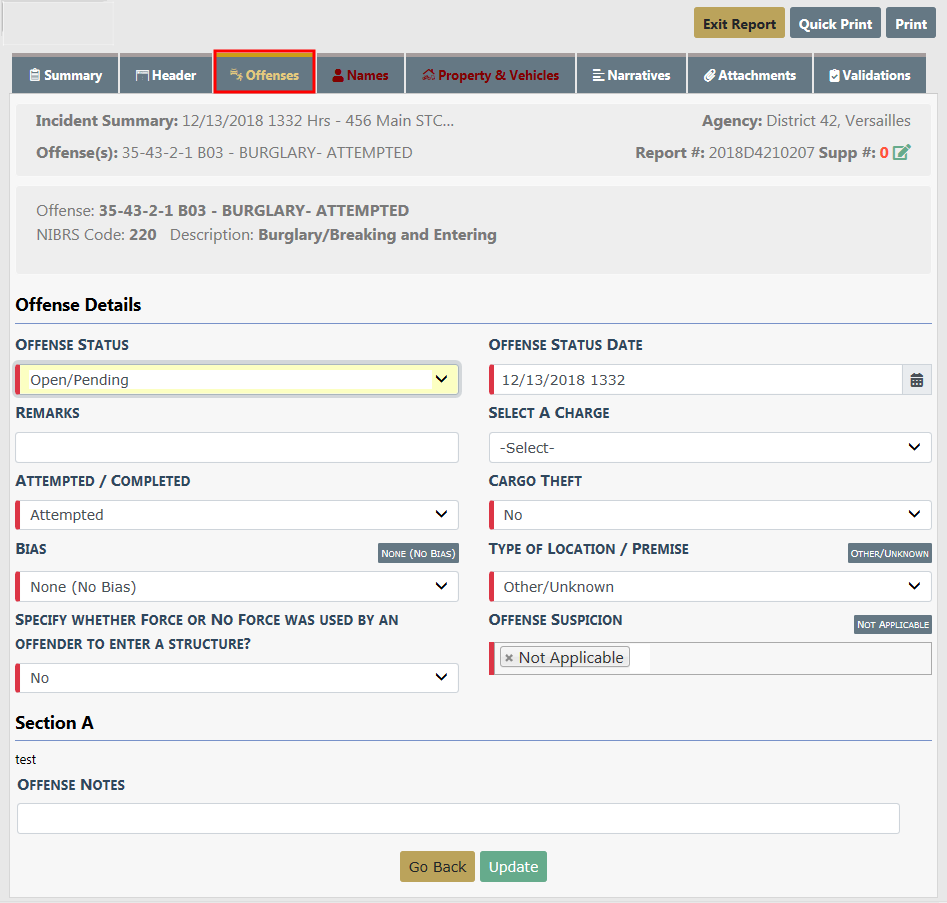Screen dimensions: 947x903
Task: Expand the Offense Status dropdown
Action: coord(237,380)
